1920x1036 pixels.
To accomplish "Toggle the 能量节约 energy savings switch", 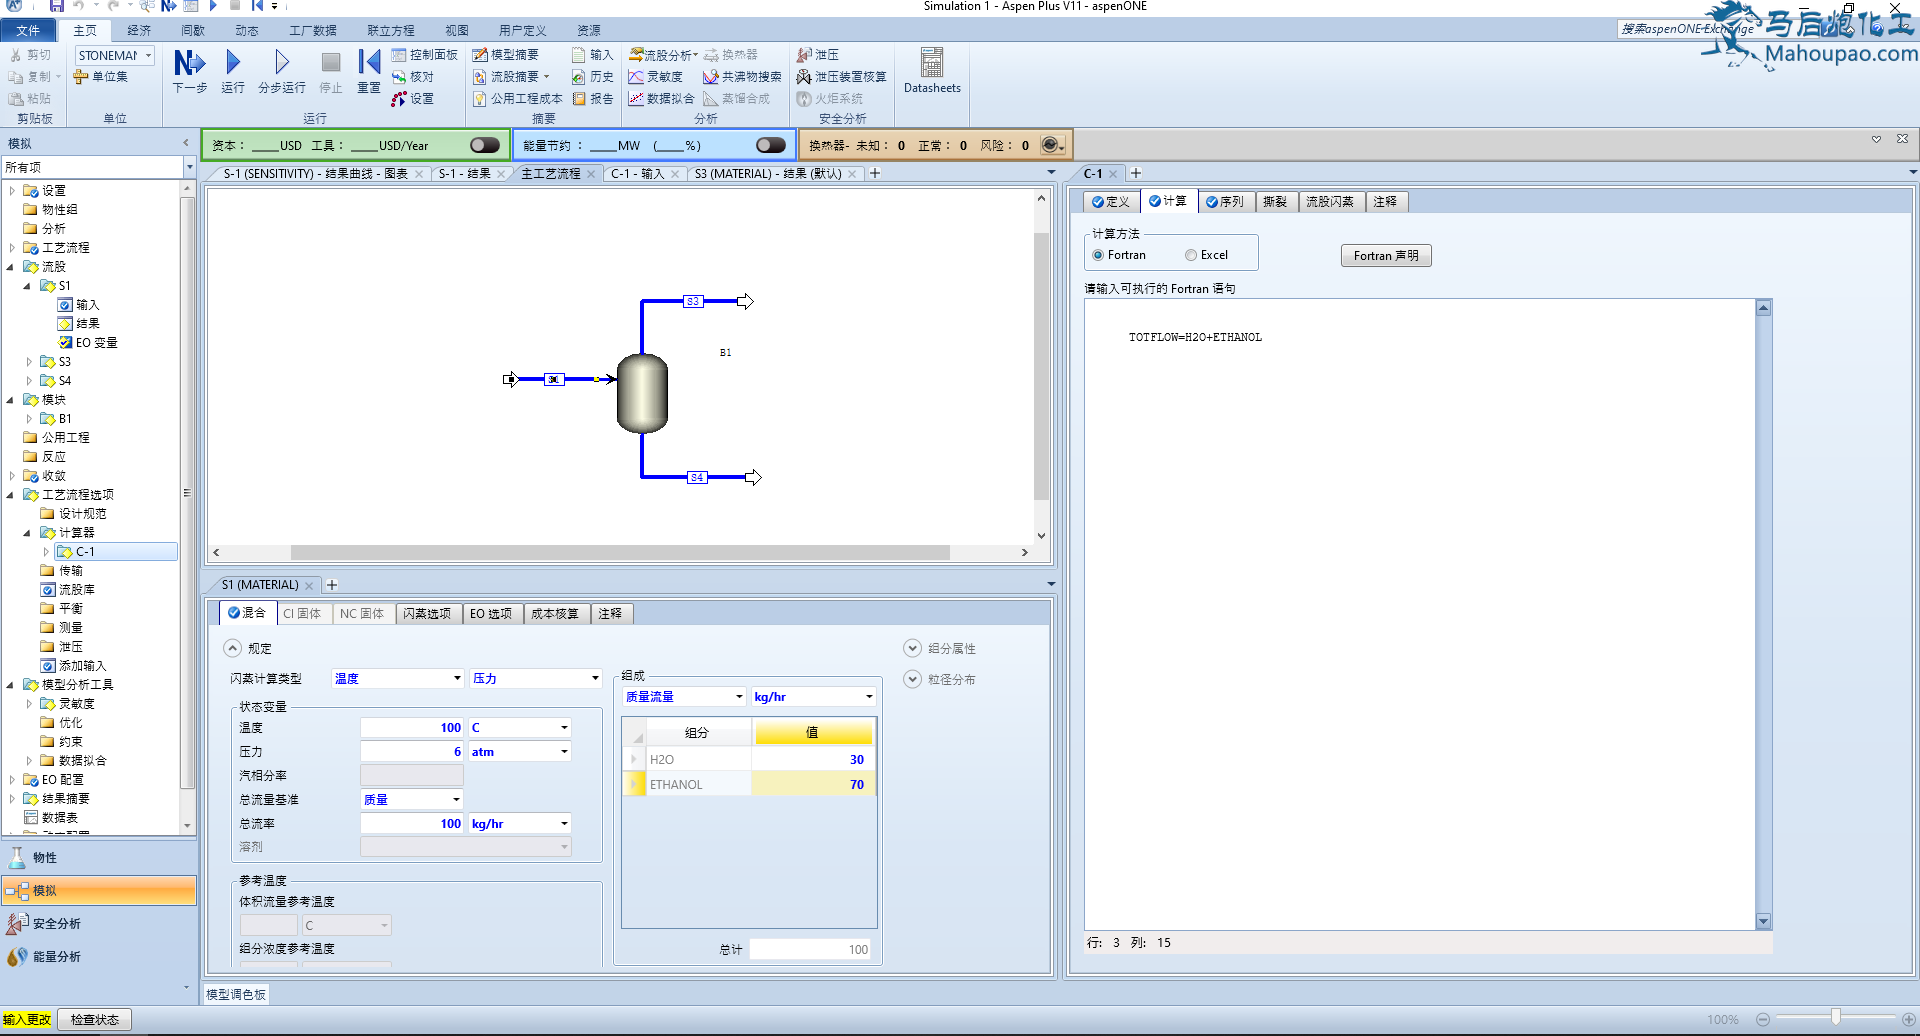I will [x=771, y=145].
